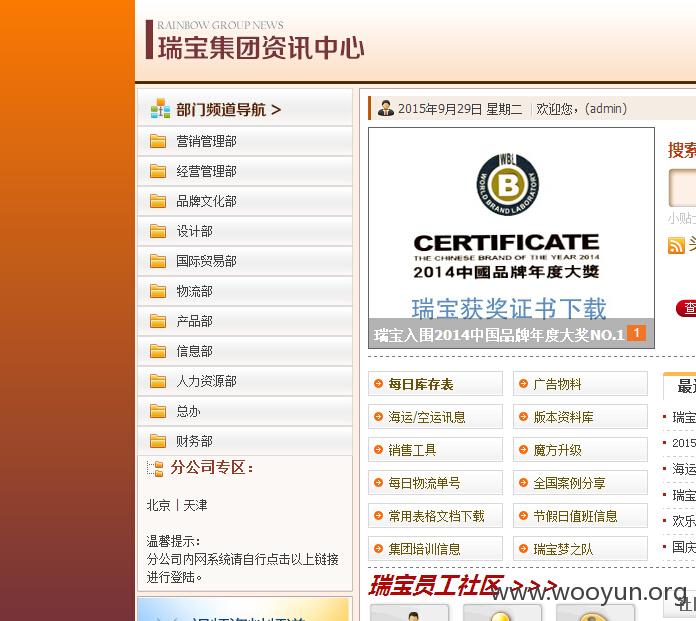Open the 北京 branch link

tap(158, 505)
